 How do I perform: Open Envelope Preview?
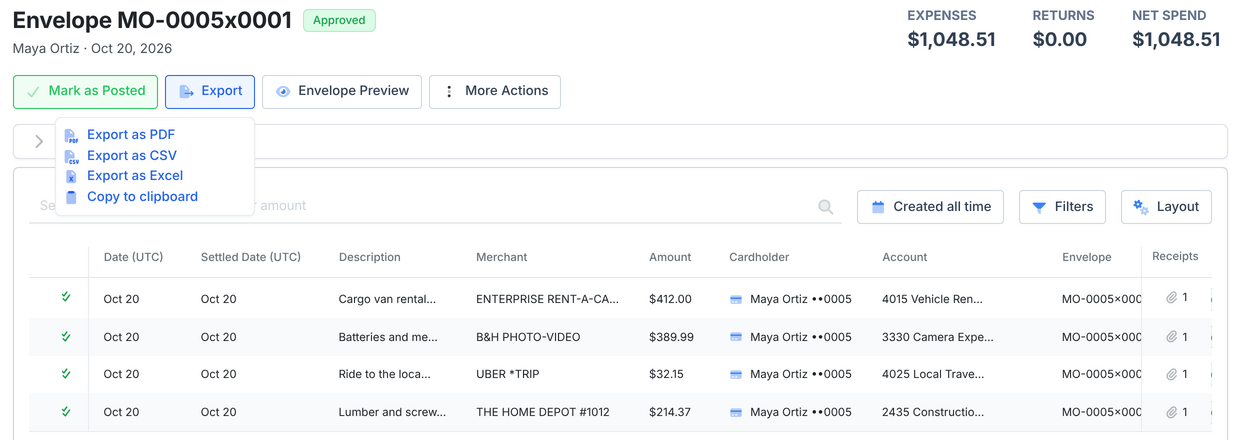342,91
